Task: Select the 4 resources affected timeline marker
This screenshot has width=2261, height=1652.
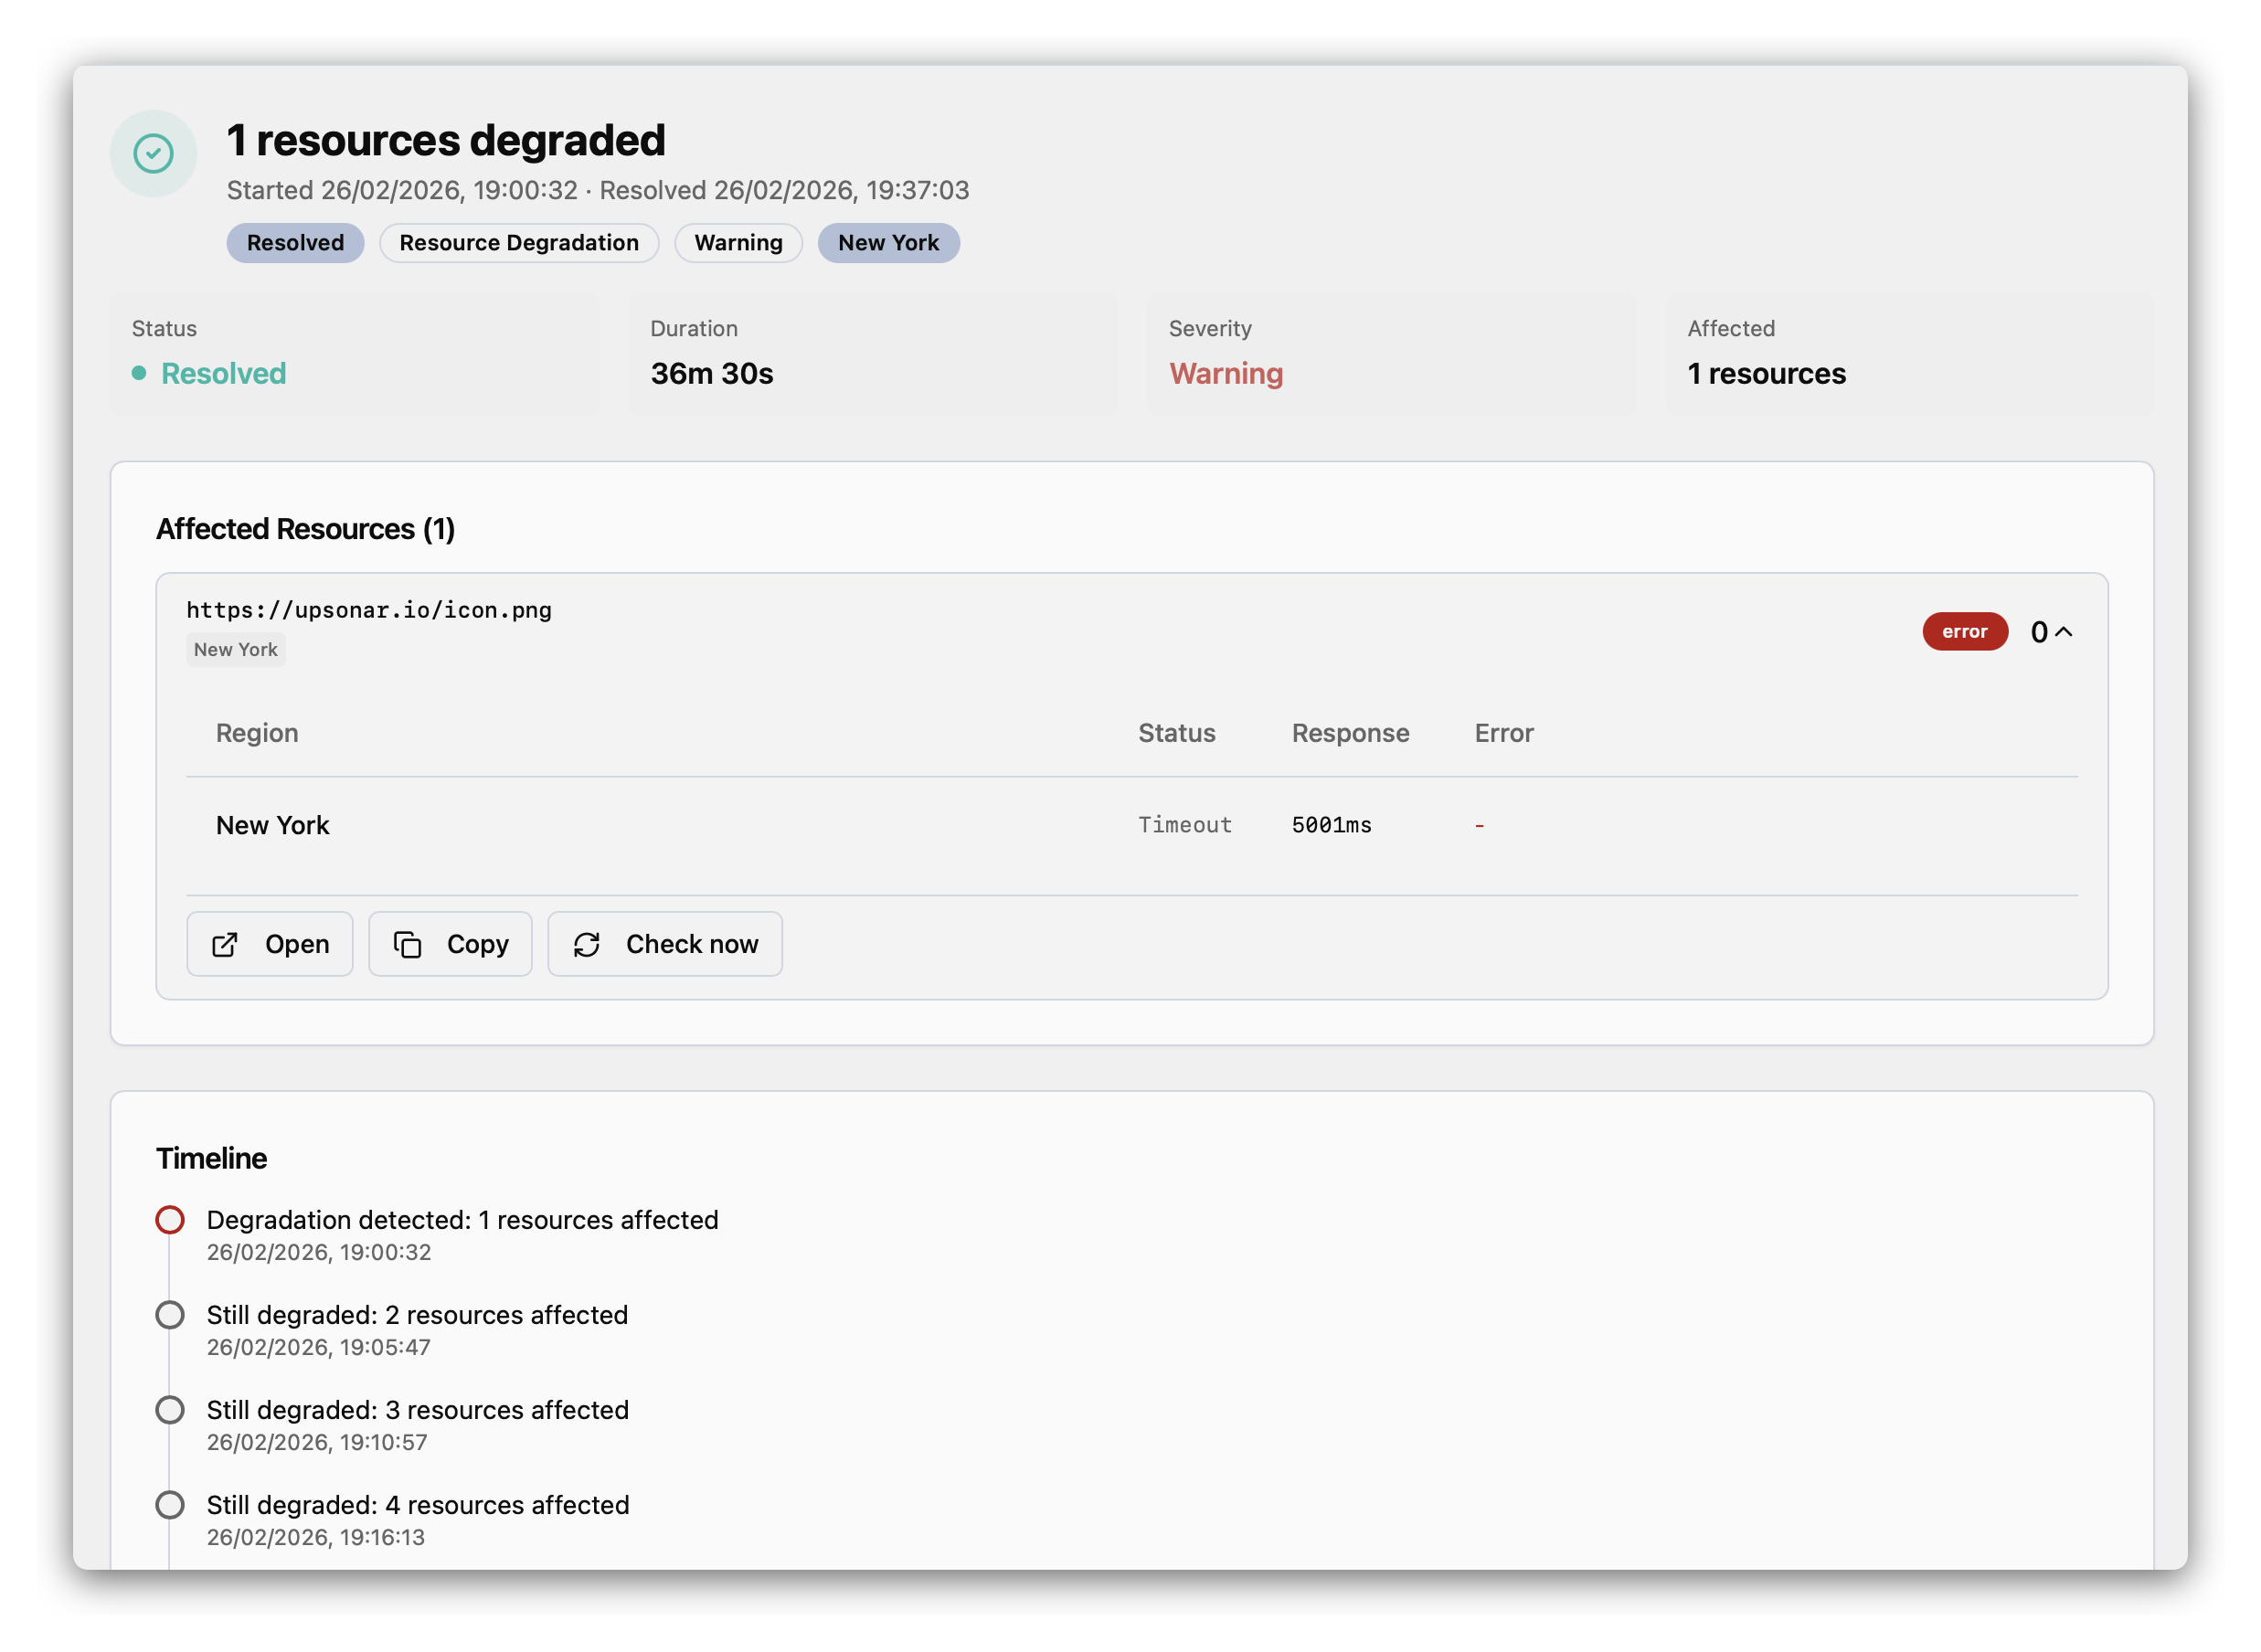Action: pyautogui.click(x=170, y=1505)
